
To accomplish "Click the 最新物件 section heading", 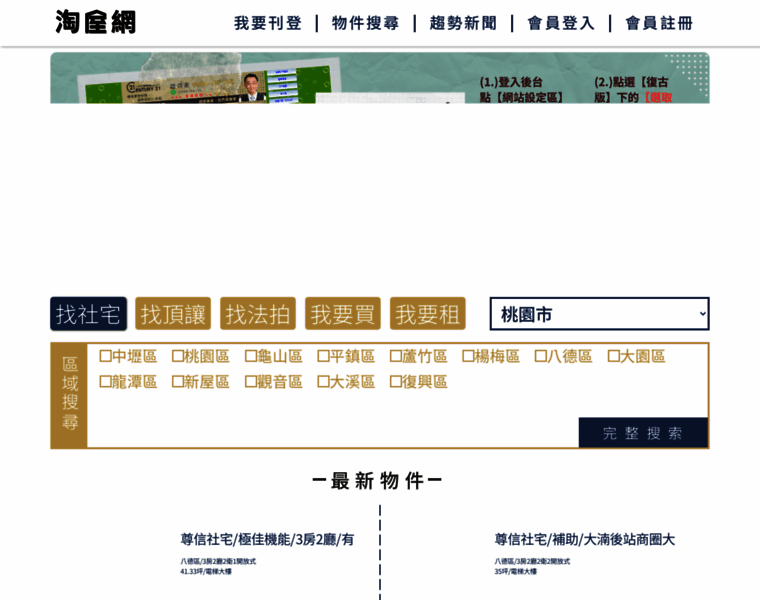I will [x=378, y=481].
